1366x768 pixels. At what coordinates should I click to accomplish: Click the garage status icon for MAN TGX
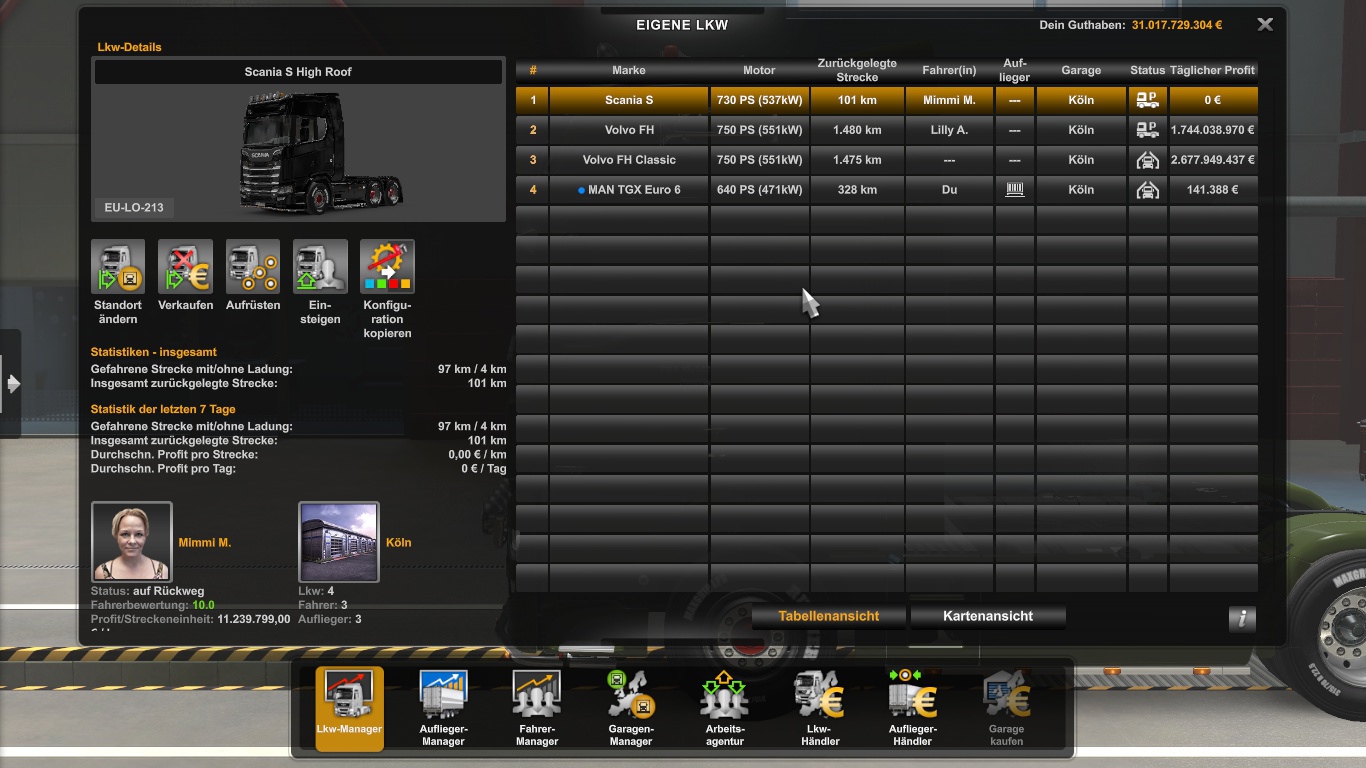click(x=1148, y=190)
